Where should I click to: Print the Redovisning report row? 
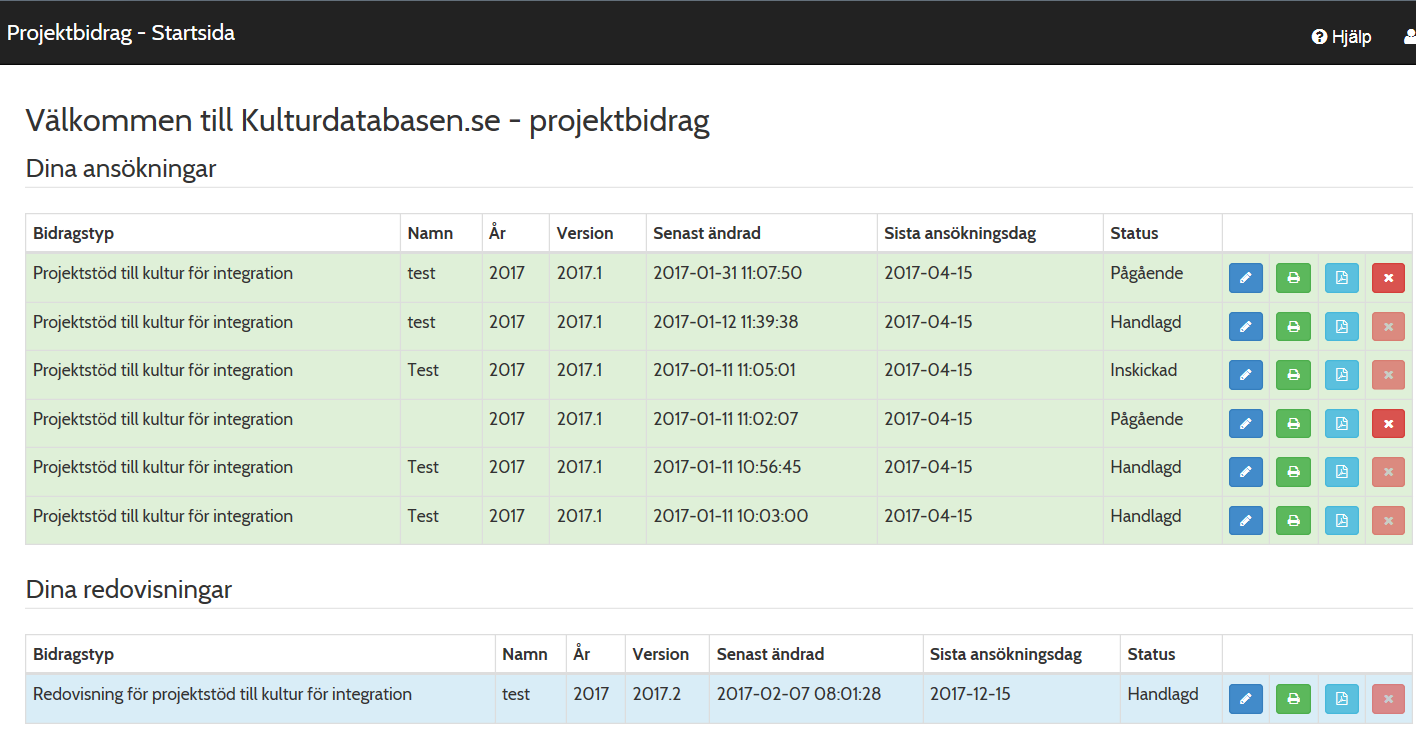click(x=1293, y=699)
